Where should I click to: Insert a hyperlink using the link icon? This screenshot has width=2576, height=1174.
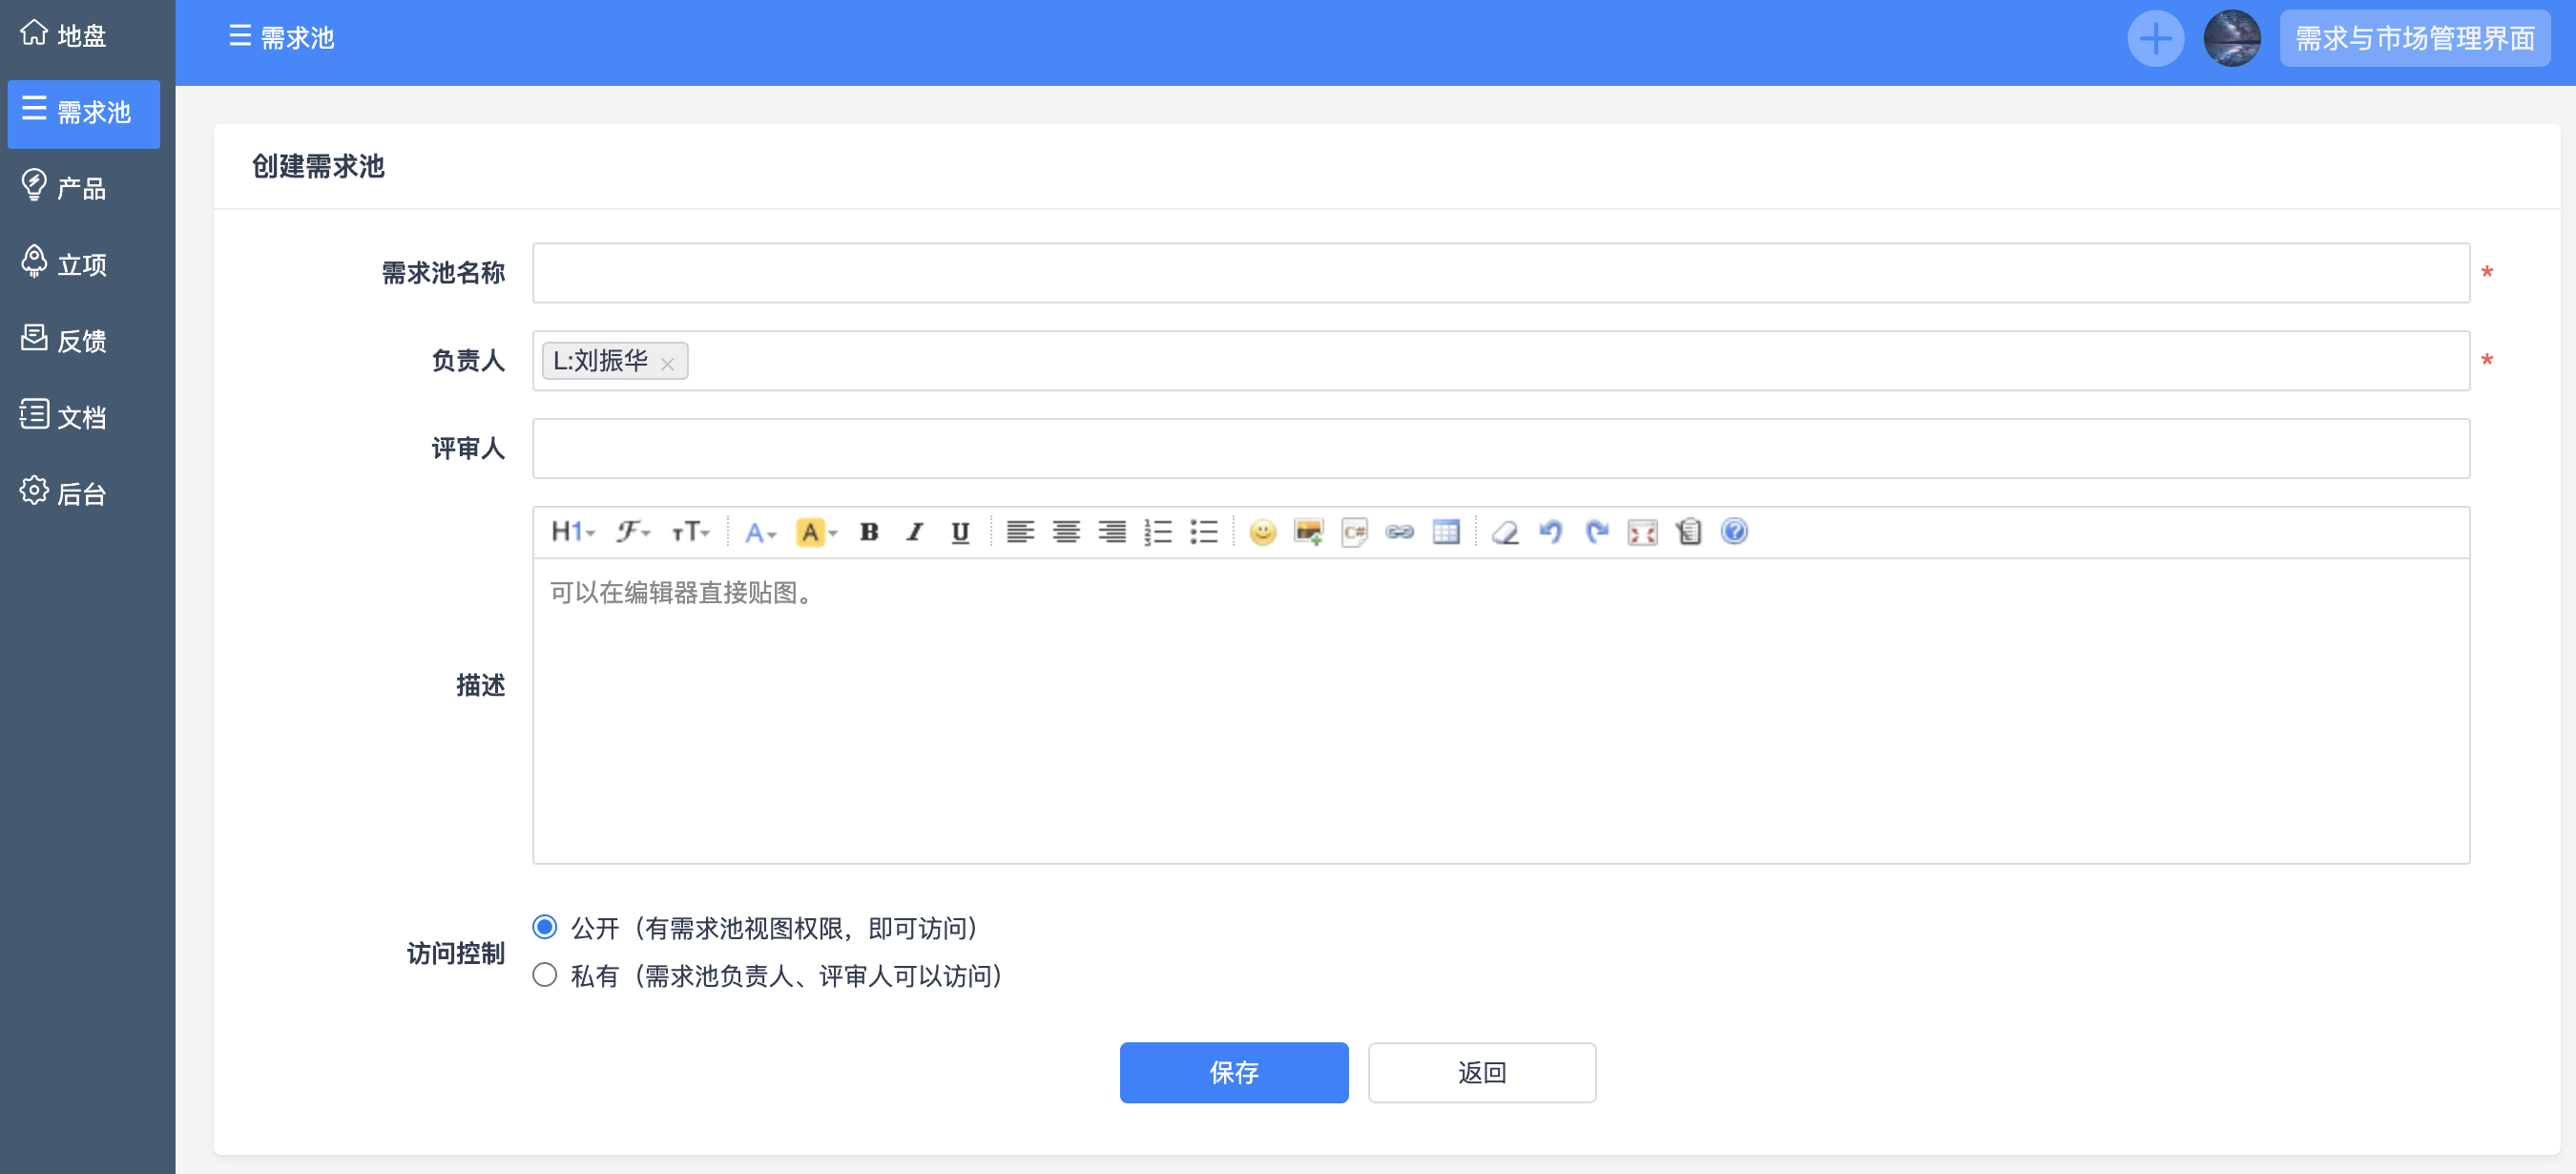click(1399, 532)
